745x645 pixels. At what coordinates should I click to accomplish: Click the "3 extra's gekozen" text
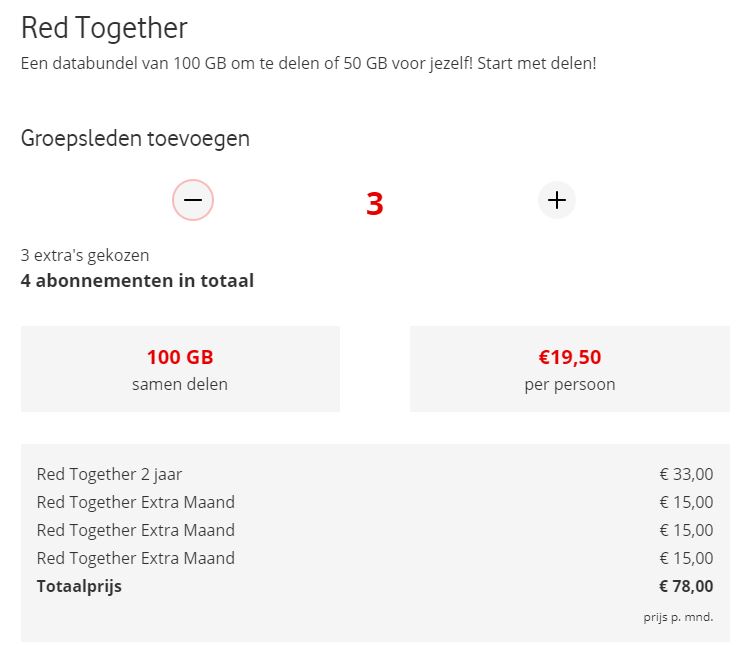point(85,255)
